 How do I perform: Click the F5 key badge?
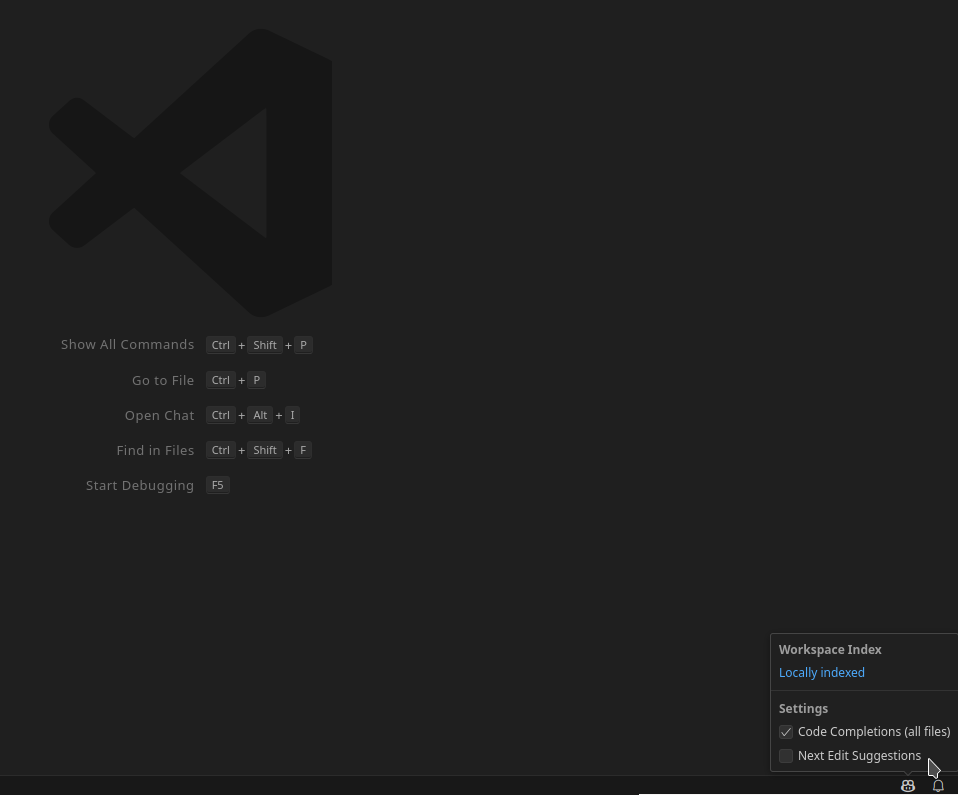(x=217, y=485)
